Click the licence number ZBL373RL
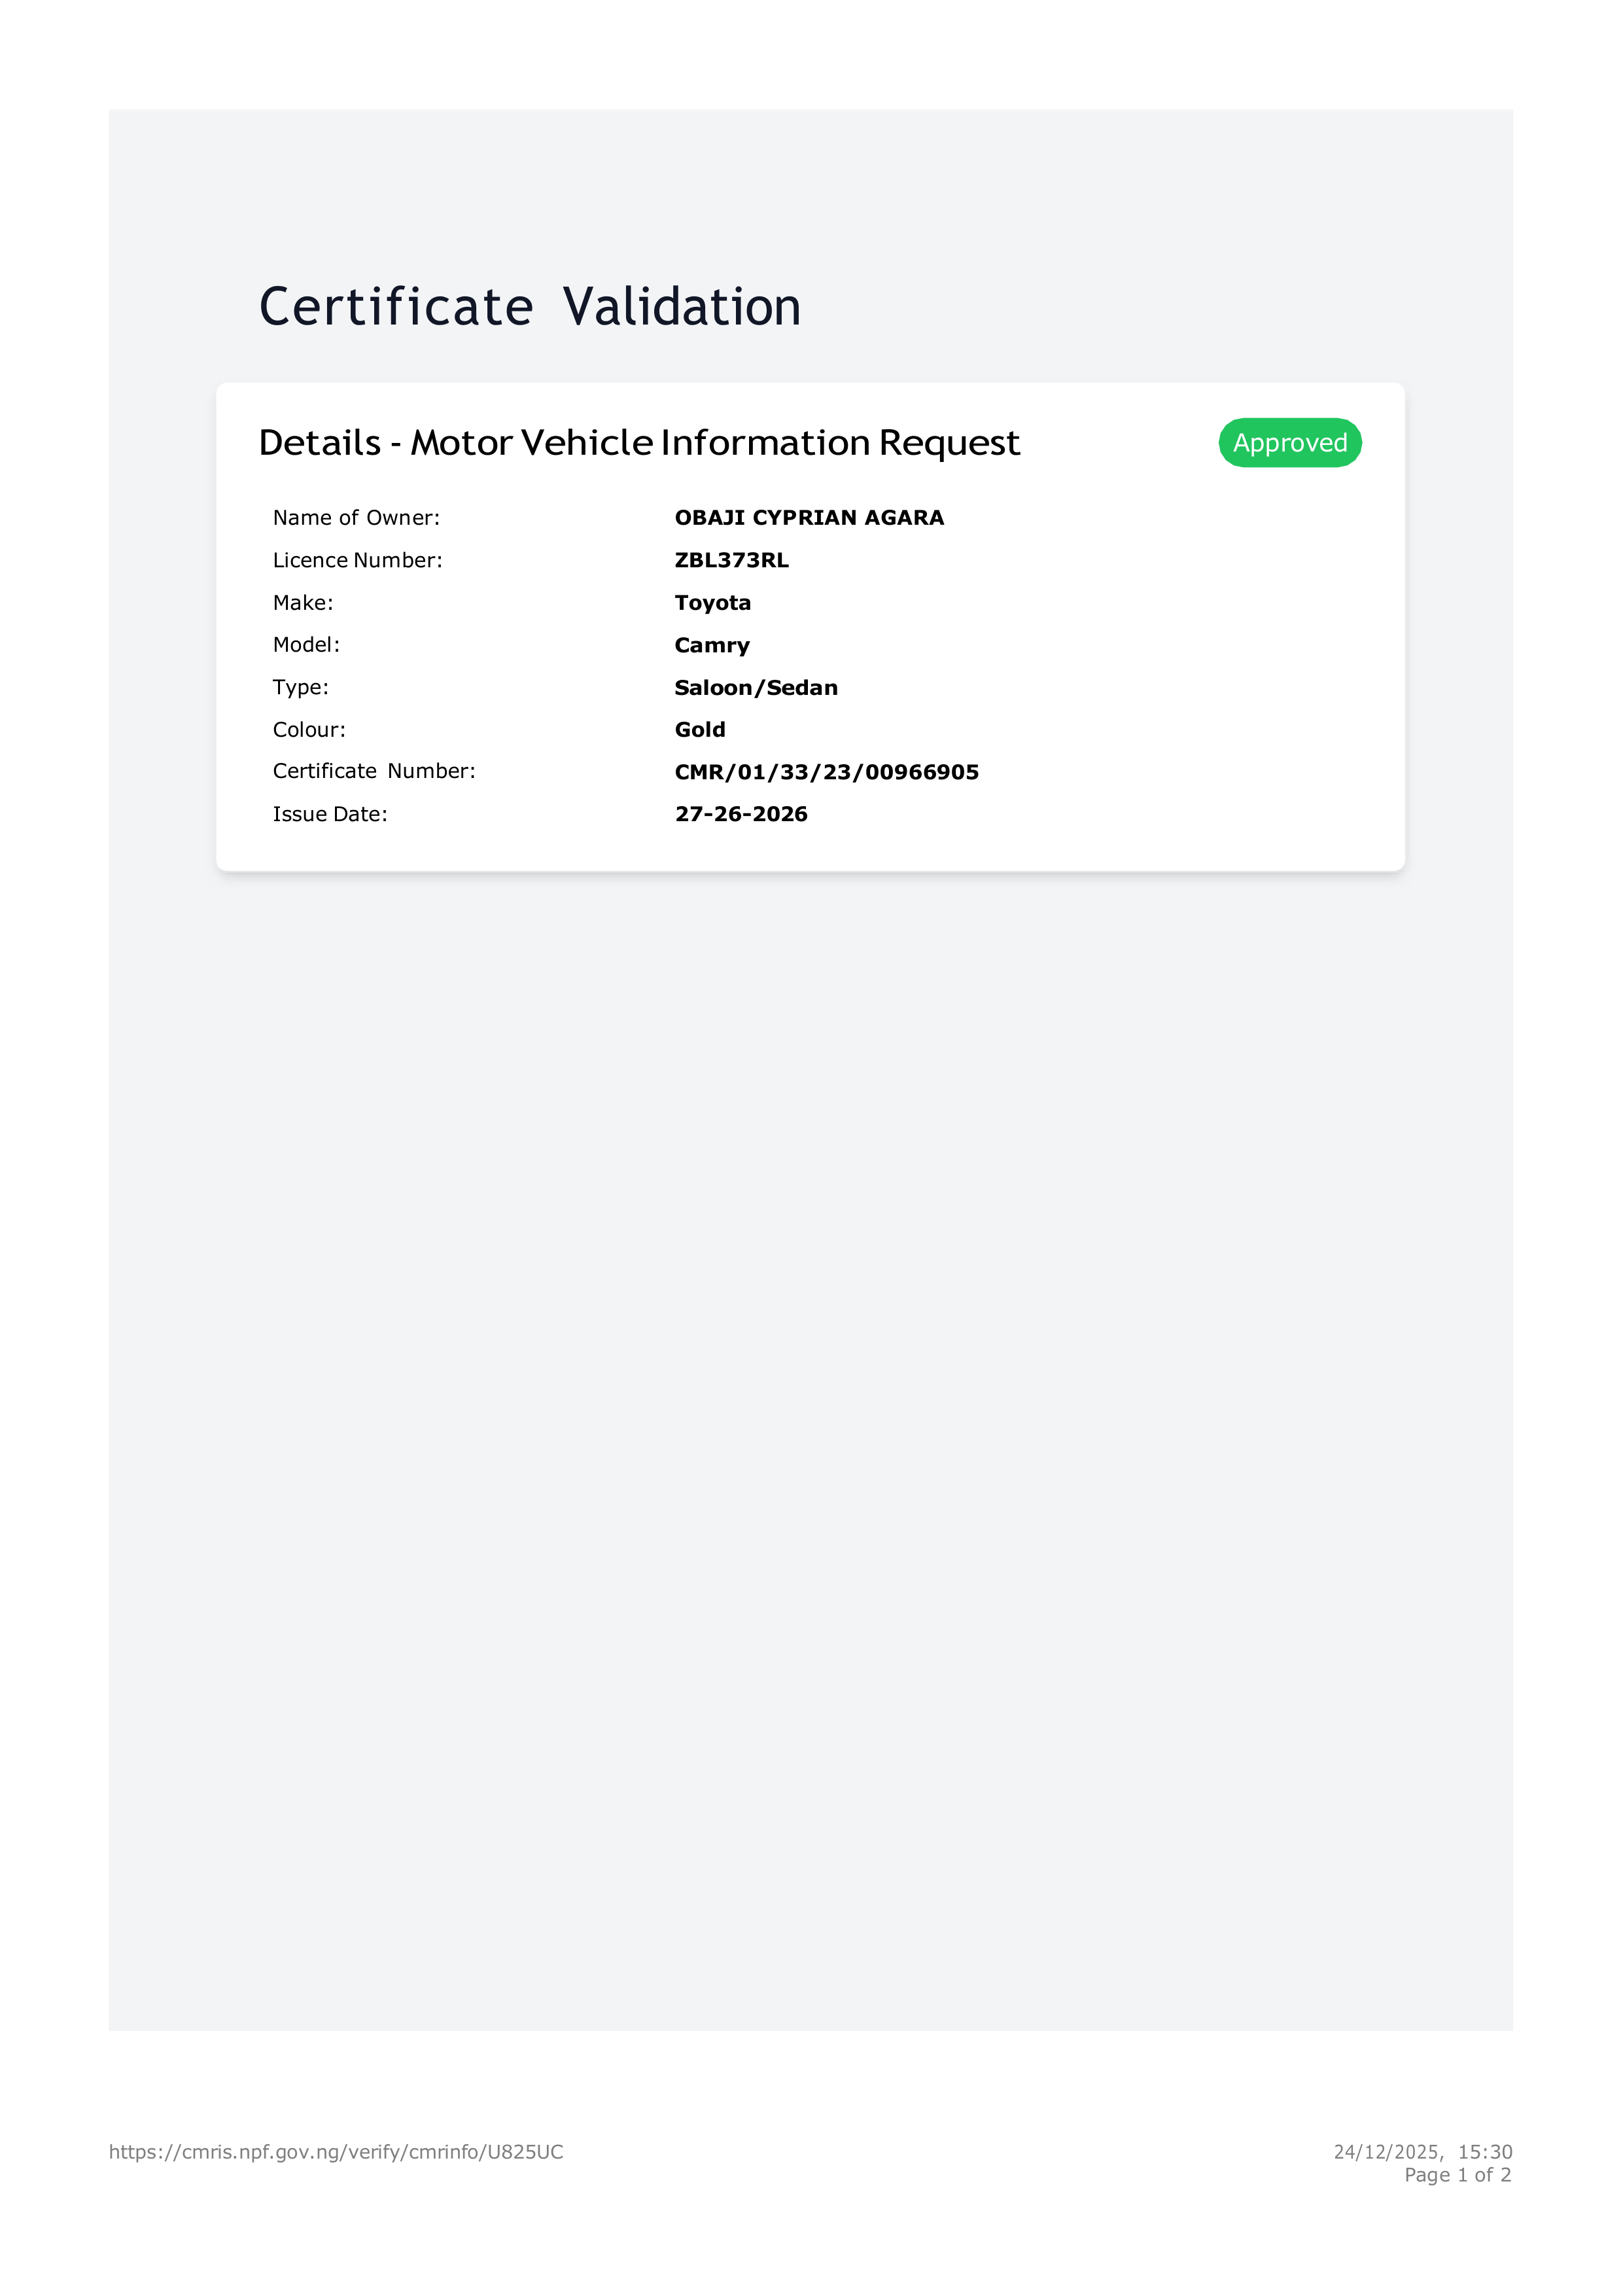The image size is (1623, 2296). 732,560
